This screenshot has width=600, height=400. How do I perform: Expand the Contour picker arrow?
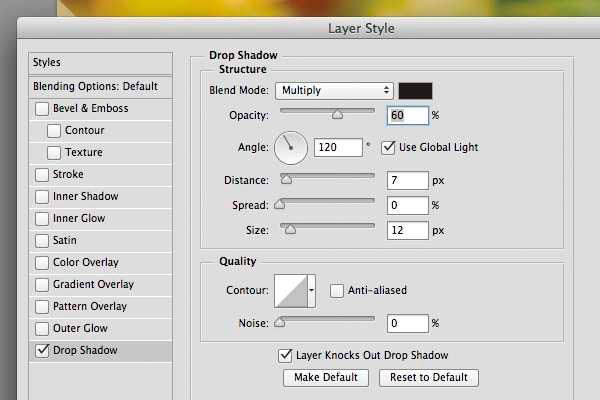coord(311,291)
